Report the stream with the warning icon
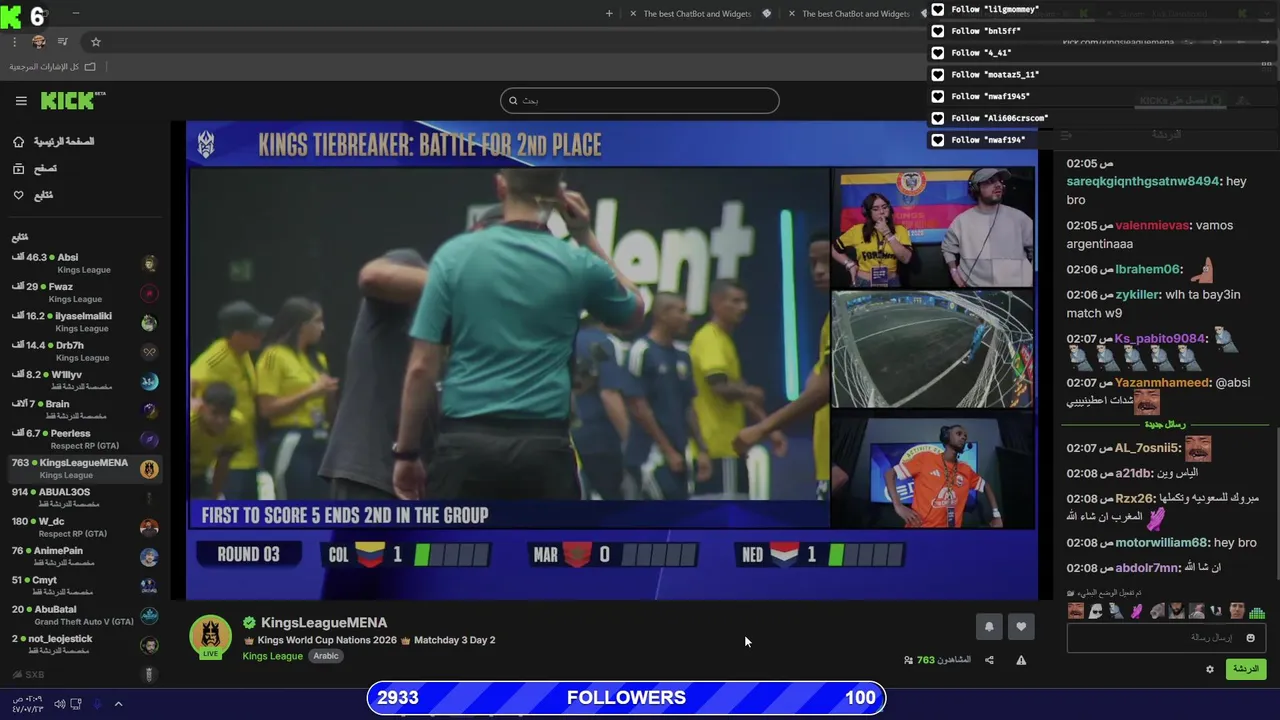This screenshot has width=1280, height=720. [1021, 660]
